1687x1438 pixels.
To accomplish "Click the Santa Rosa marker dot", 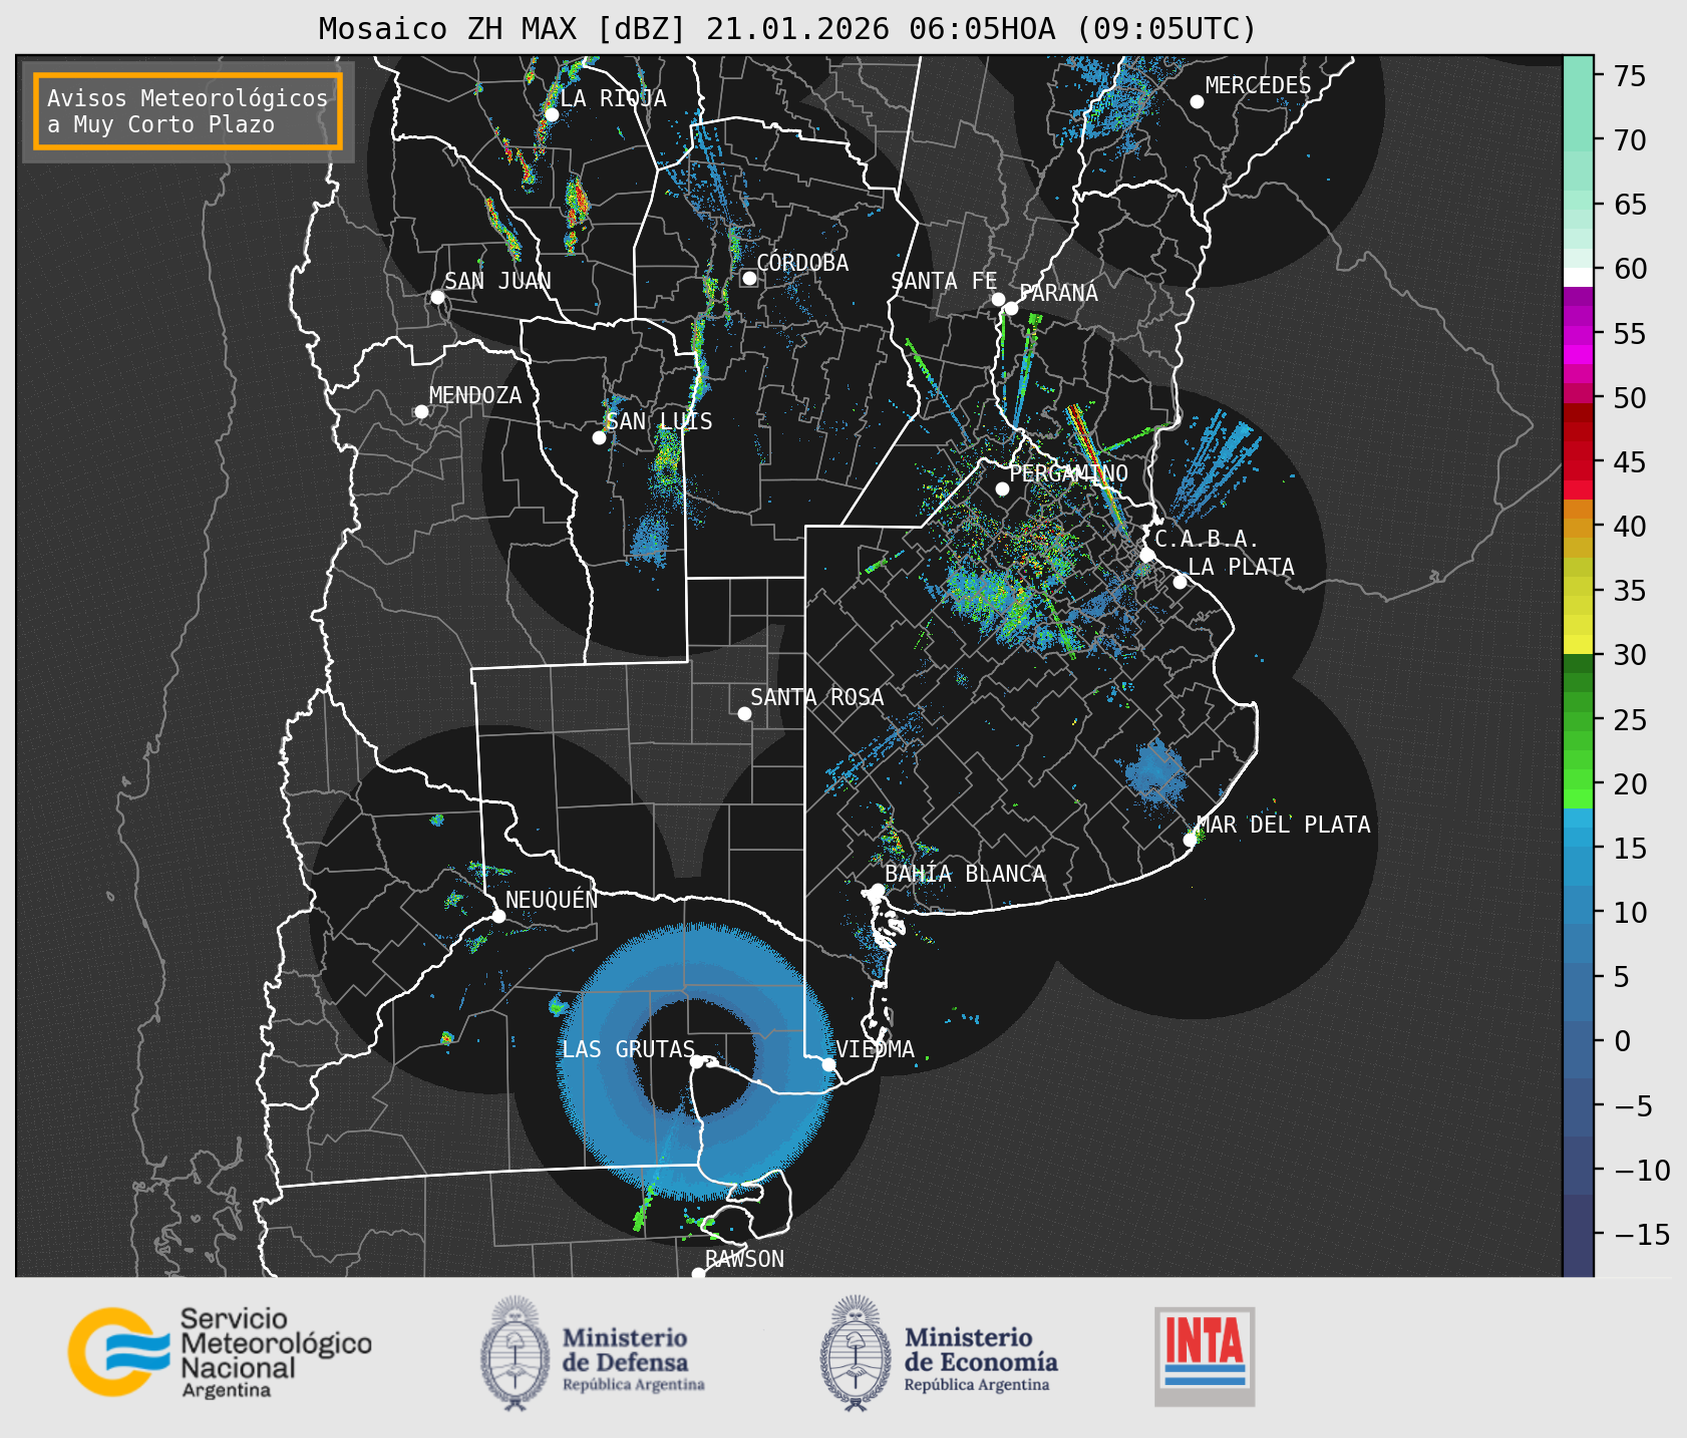I will click(x=744, y=713).
